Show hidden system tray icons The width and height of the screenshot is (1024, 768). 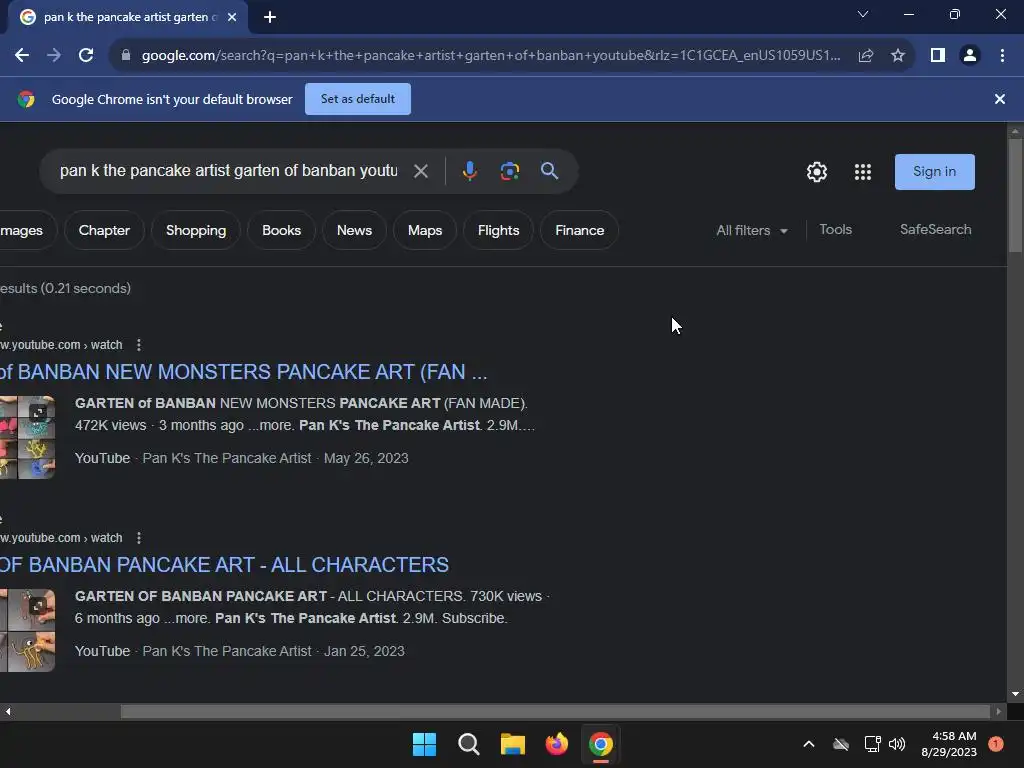808,744
